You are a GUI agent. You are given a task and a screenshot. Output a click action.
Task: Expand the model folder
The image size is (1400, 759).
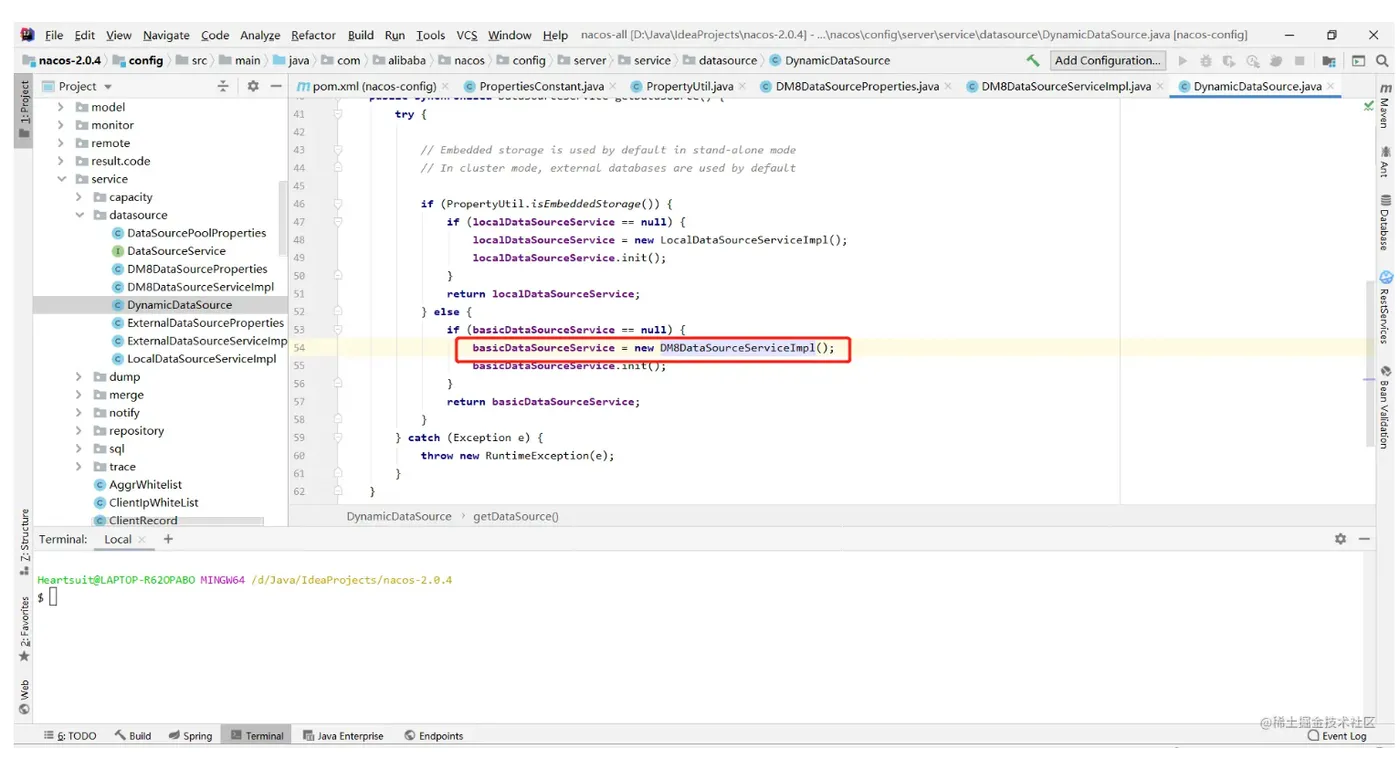tap(61, 107)
